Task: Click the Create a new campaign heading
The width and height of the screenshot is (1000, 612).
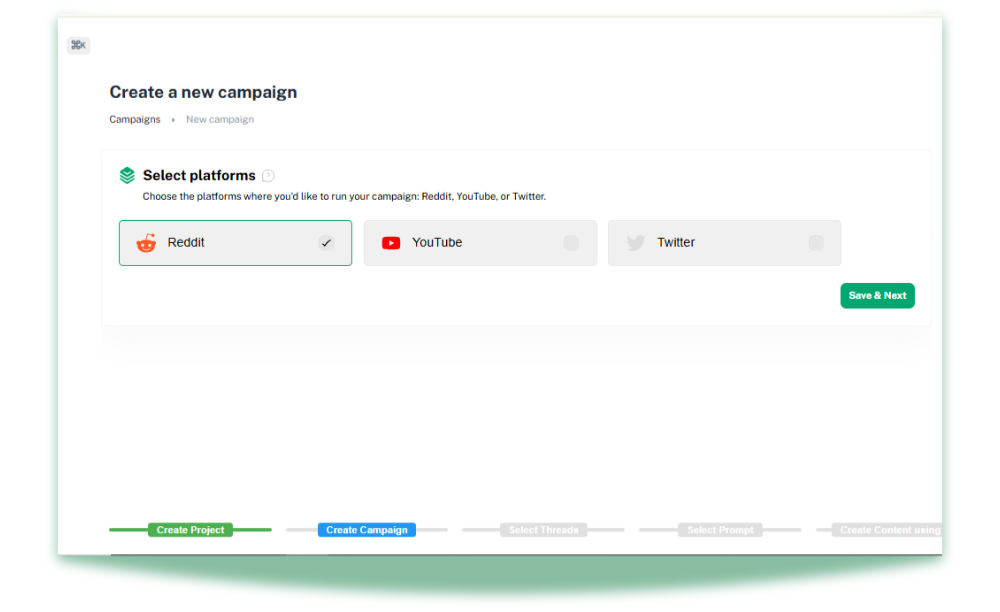Action: (203, 92)
